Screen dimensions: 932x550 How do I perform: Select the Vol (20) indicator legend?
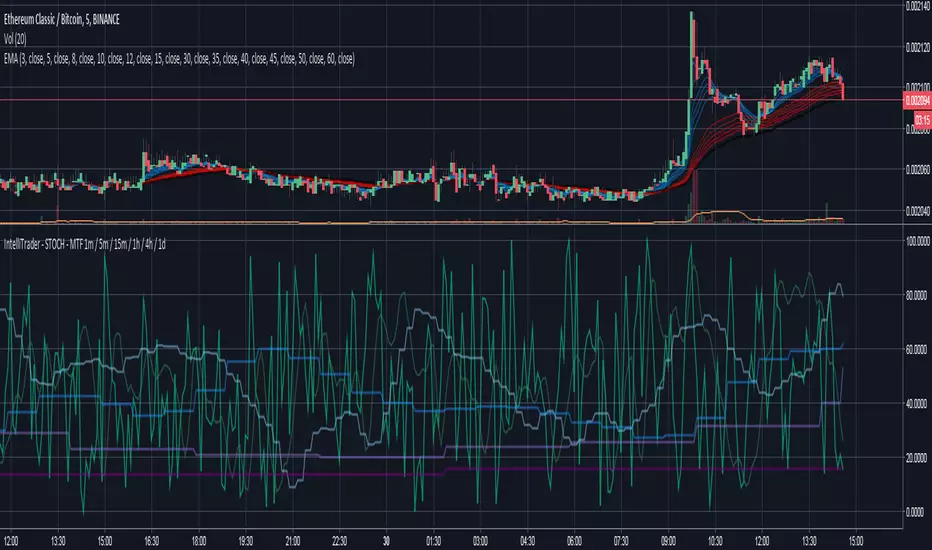coord(15,39)
